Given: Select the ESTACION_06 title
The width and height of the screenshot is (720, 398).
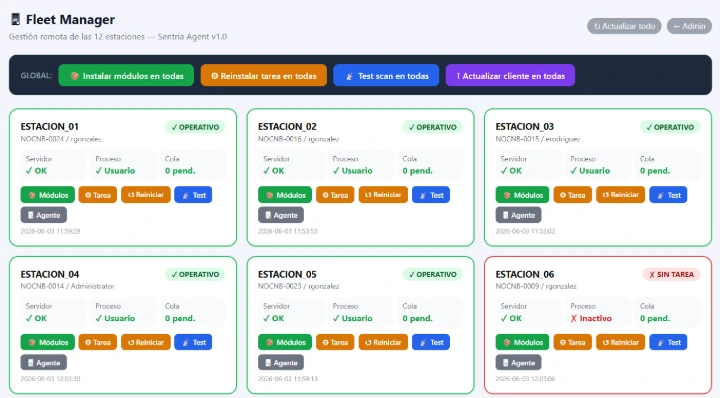Looking at the screenshot, I should pyautogui.click(x=524, y=274).
